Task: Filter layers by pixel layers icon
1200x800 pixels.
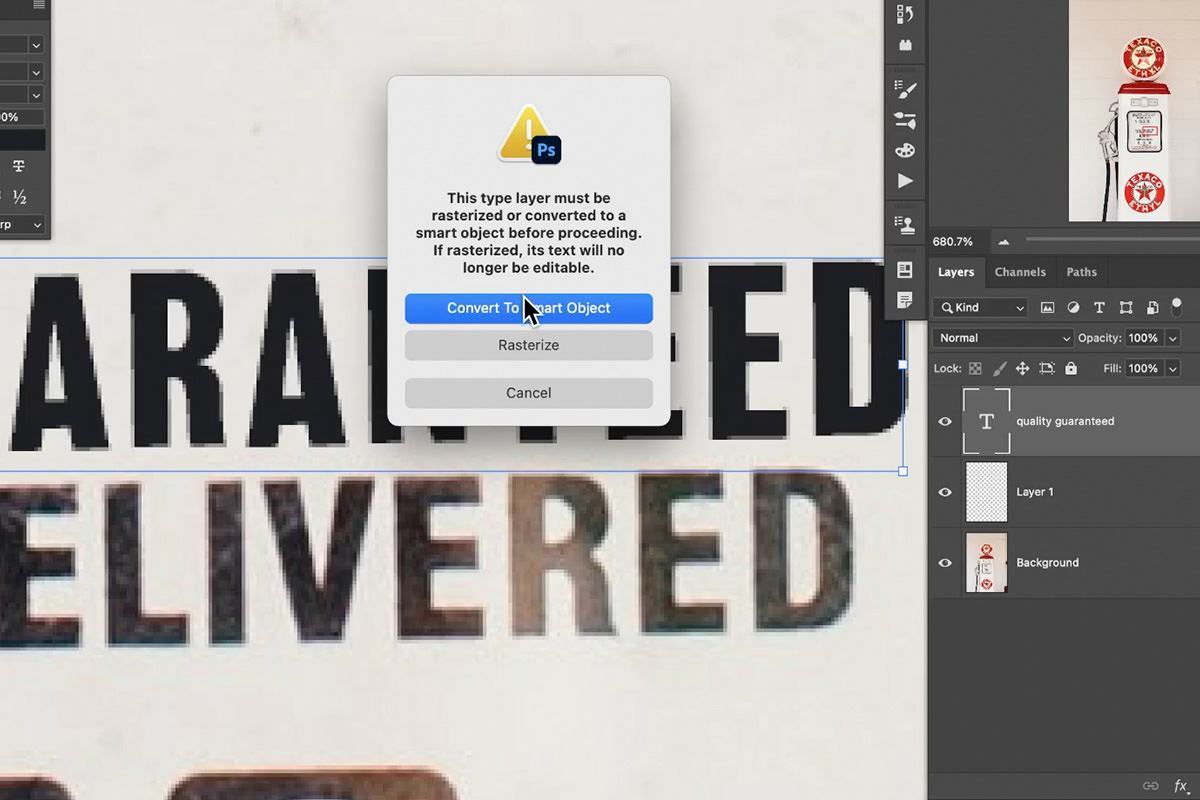Action: click(x=1047, y=308)
